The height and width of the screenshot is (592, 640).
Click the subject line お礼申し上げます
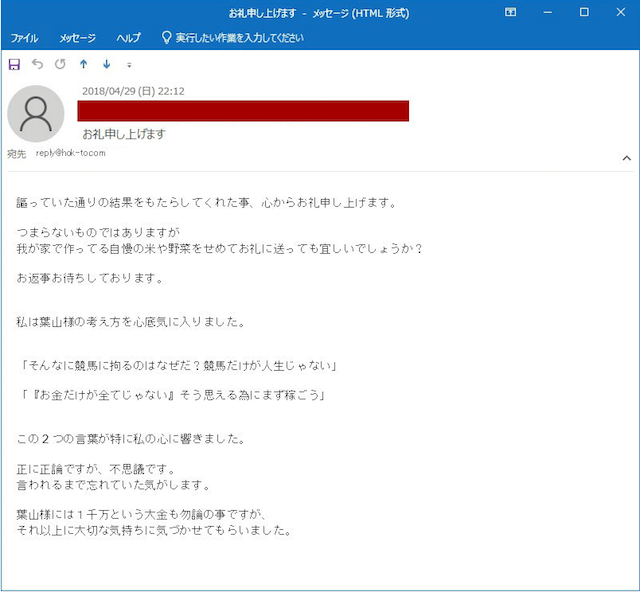[x=124, y=134]
